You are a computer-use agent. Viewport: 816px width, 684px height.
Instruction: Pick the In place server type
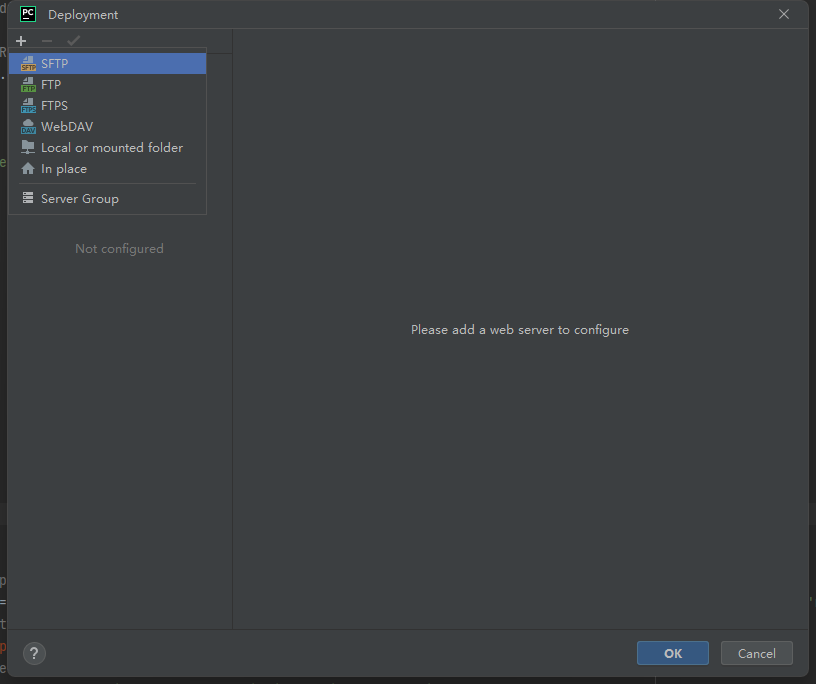(x=108, y=169)
